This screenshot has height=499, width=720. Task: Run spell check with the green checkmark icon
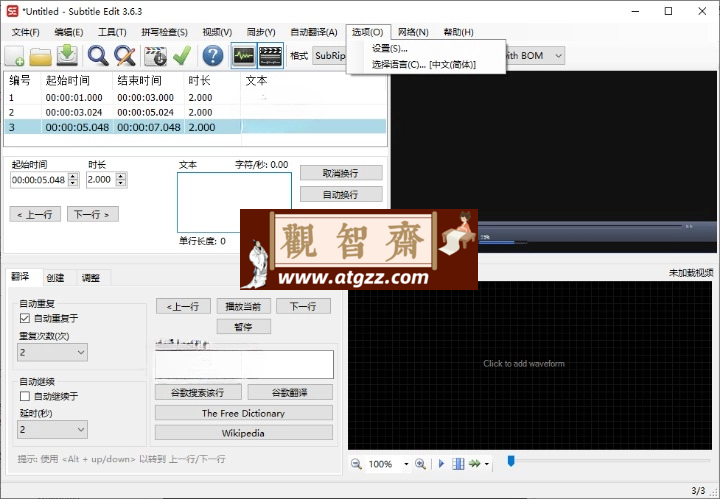pyautogui.click(x=182, y=56)
